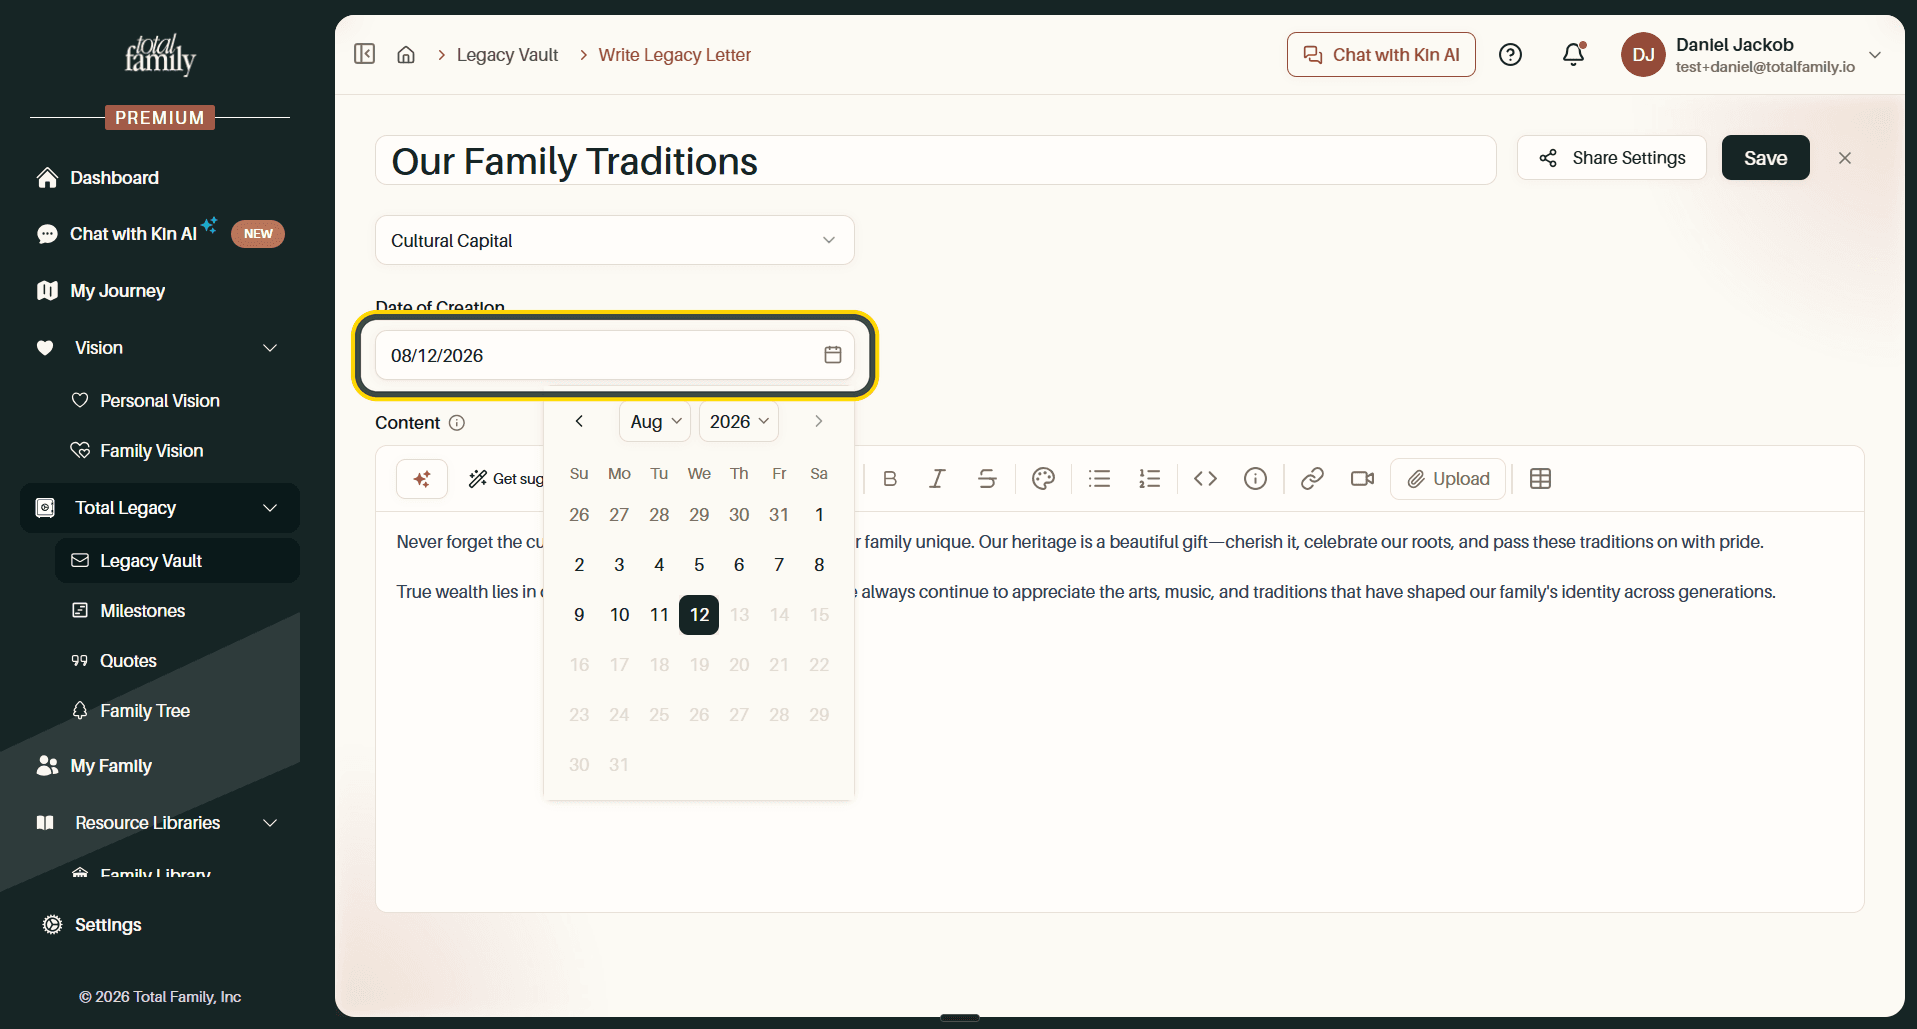Click Get suggestions wand button
The image size is (1917, 1029).
tap(506, 479)
